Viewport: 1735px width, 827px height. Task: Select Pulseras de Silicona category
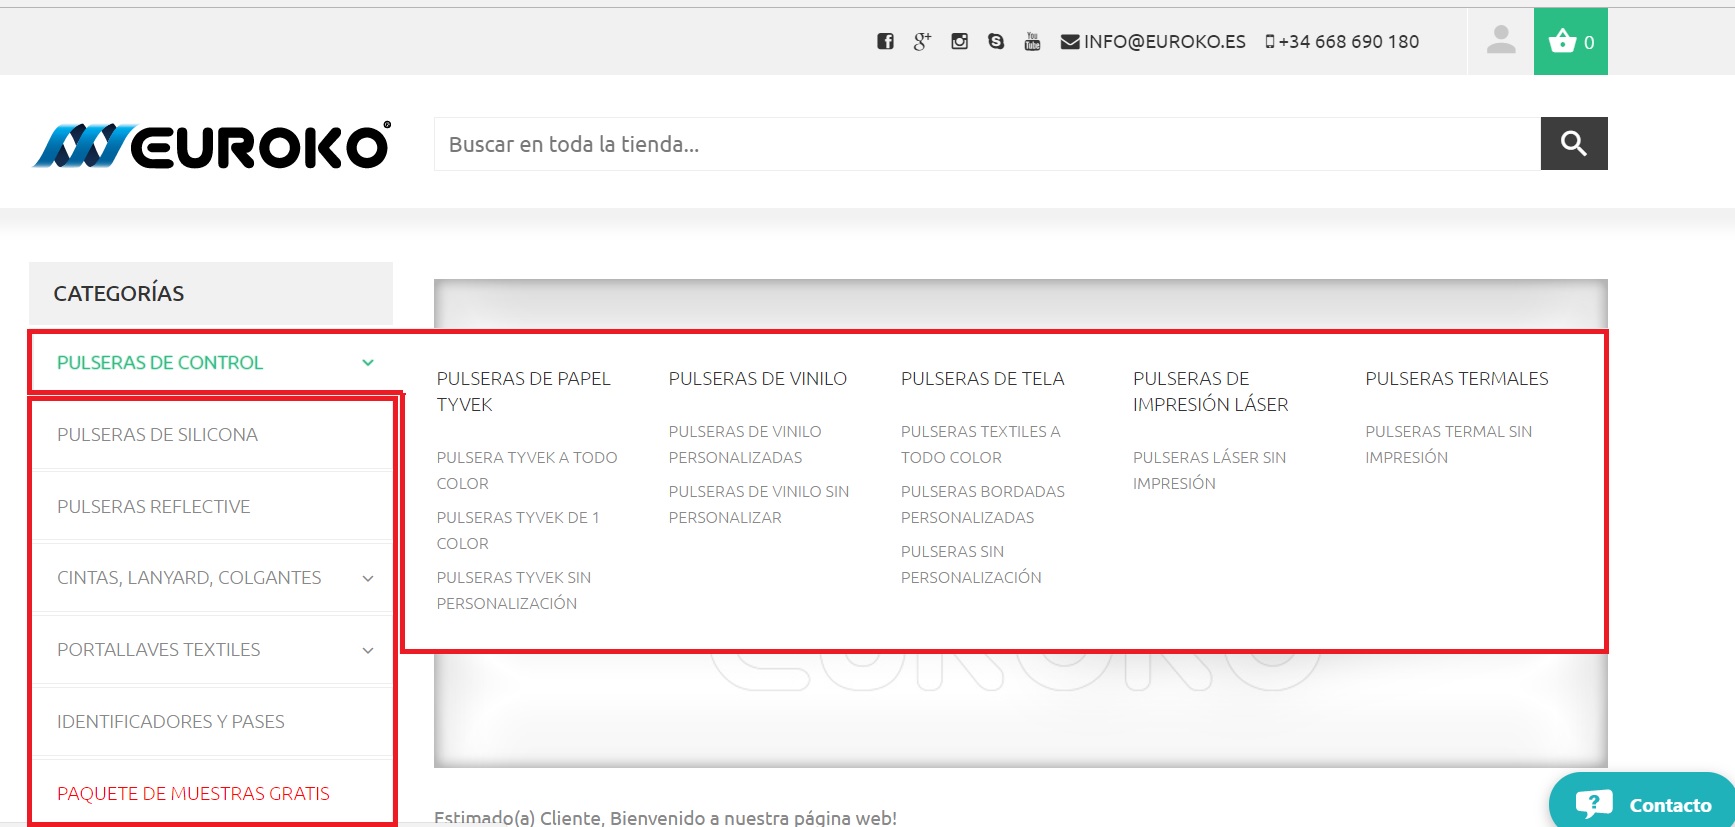coord(158,435)
